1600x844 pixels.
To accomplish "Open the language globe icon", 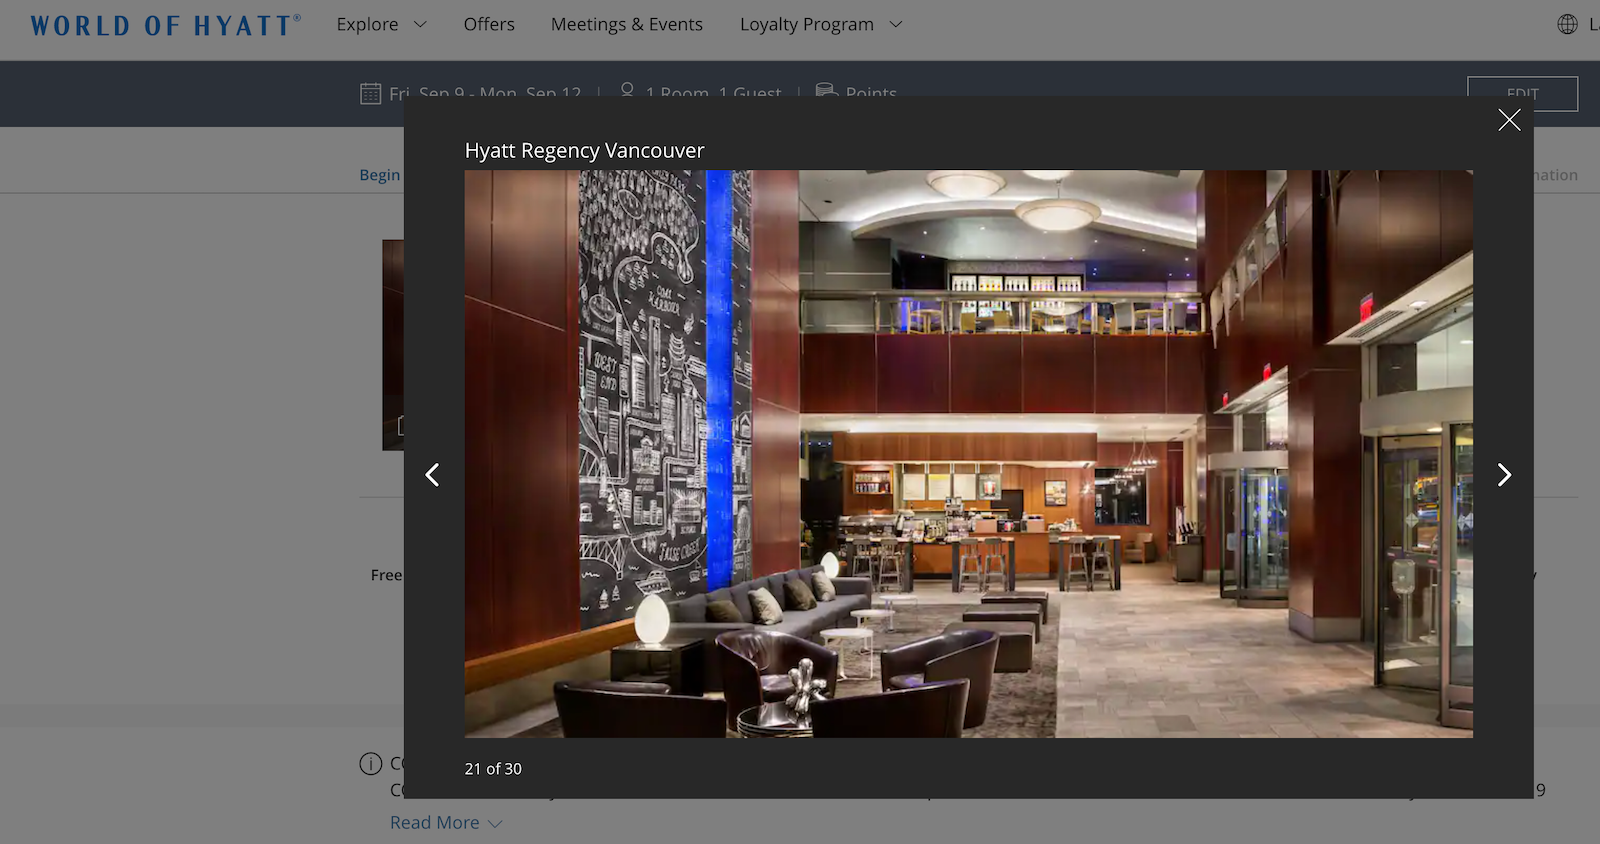I will tap(1567, 24).
